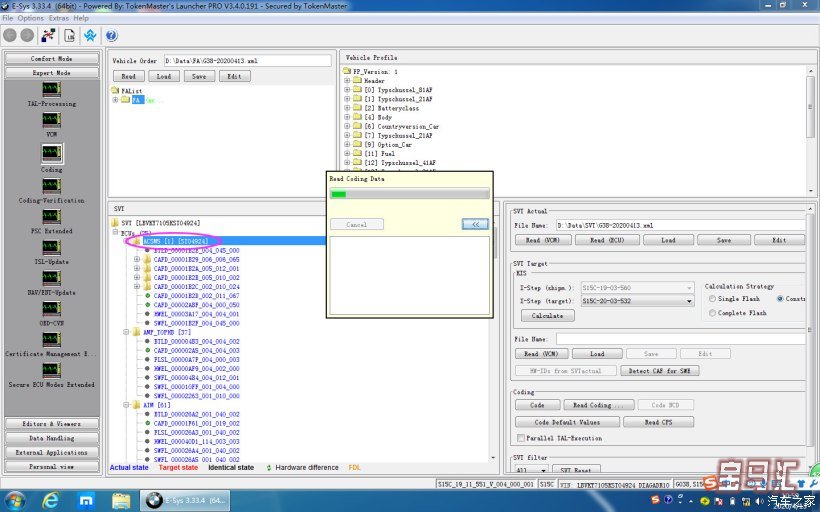Select CAFD_00002ABF_004_000_050 row
This screenshot has width=820, height=512.
click(x=197, y=305)
